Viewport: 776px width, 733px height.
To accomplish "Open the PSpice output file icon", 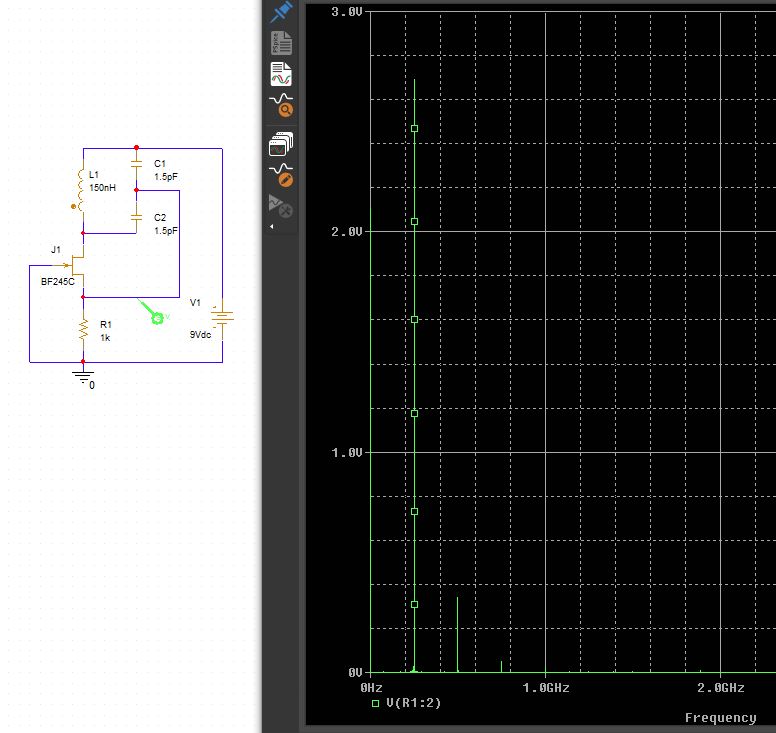I will coord(281,43).
